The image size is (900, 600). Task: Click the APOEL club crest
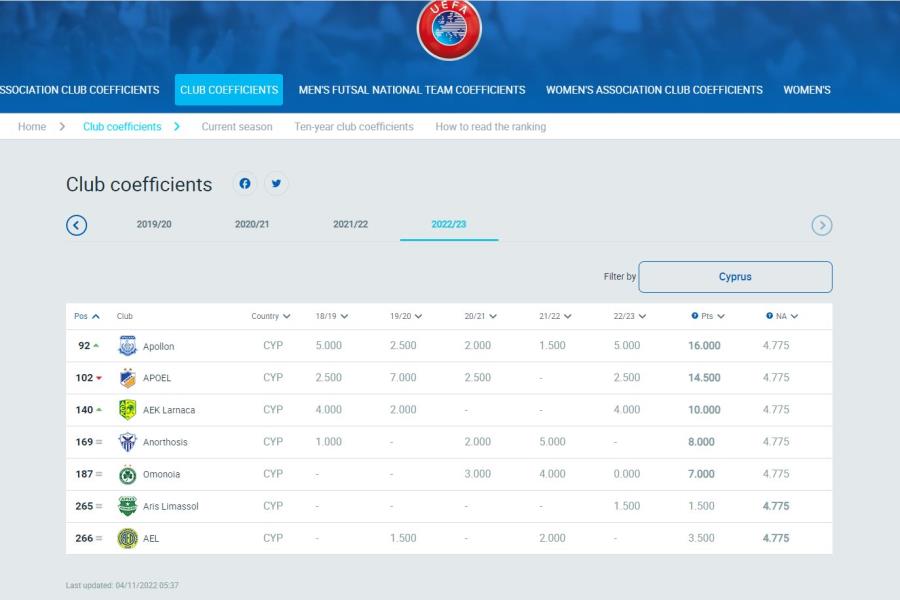click(127, 378)
